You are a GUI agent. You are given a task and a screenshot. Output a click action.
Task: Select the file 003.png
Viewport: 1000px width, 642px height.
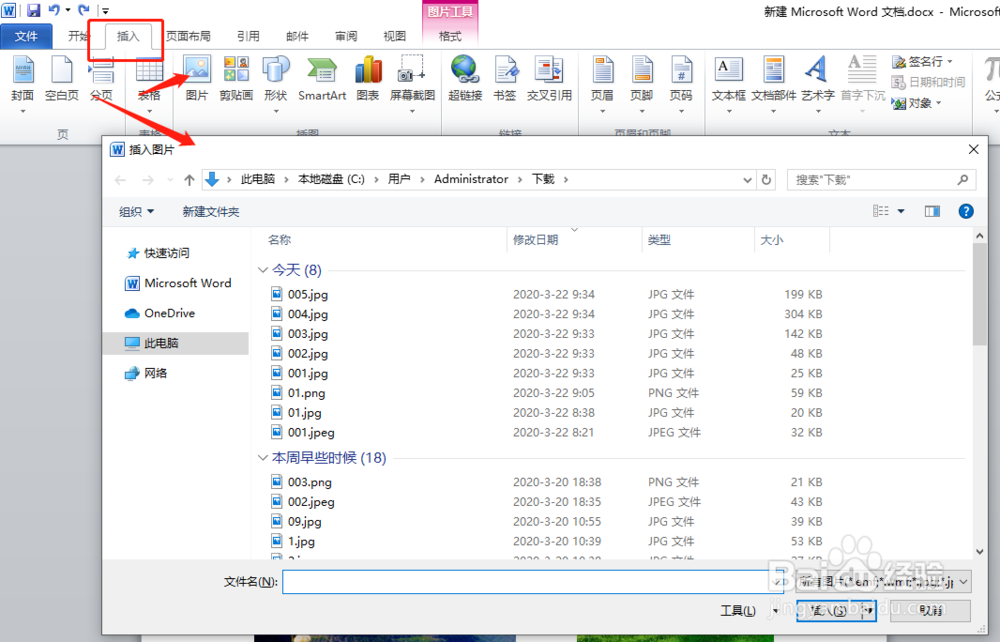point(301,482)
